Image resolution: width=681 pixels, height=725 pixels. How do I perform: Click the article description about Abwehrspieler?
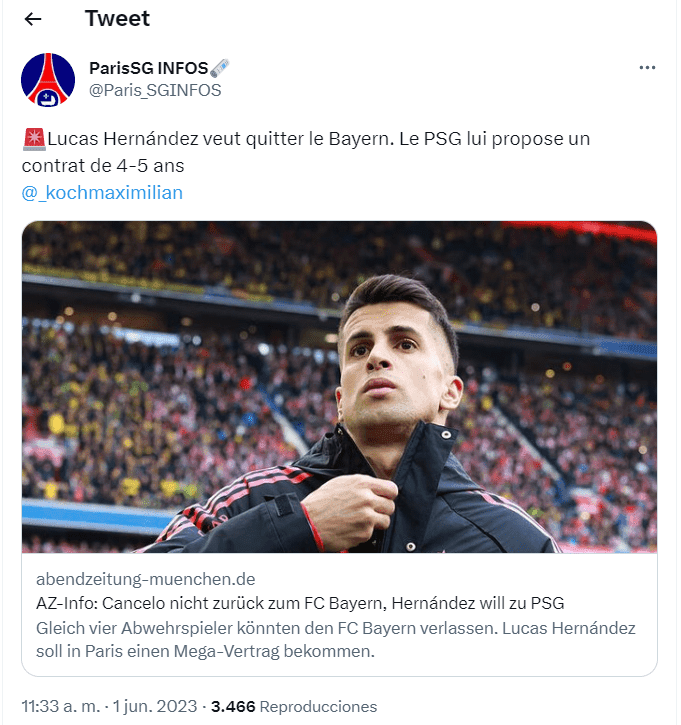[336, 639]
